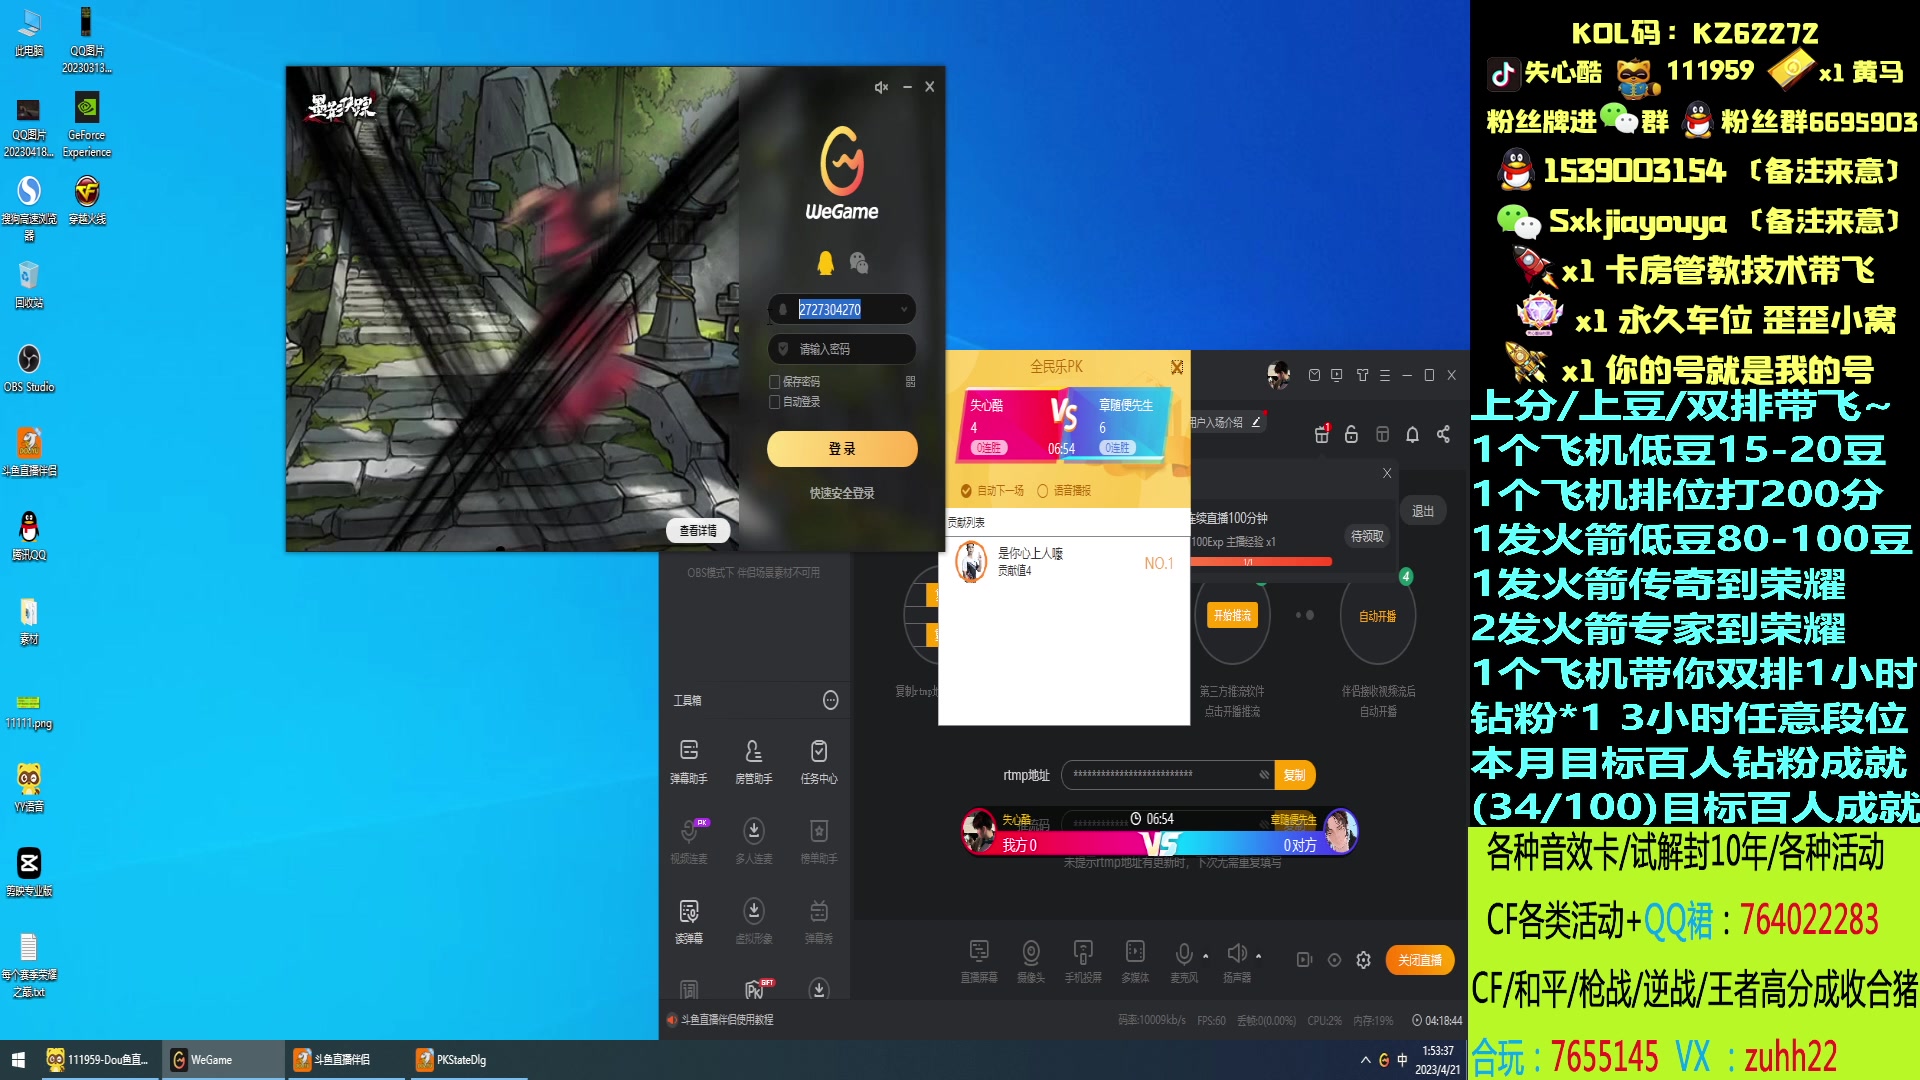Screen dimensions: 1920x1080
Task: Add 直播屏幕 screen capture source
Action: click(979, 961)
